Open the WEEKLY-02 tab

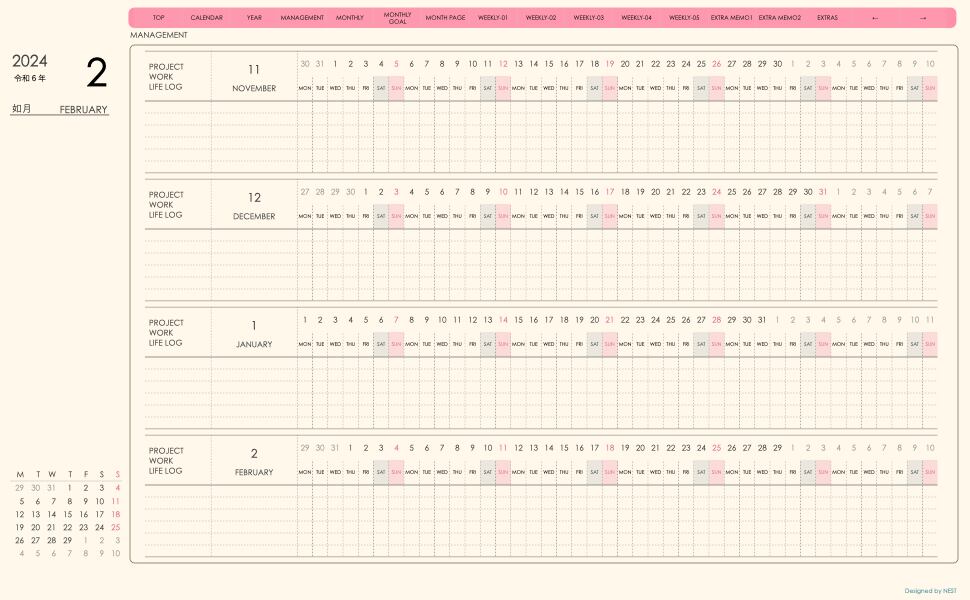(541, 18)
